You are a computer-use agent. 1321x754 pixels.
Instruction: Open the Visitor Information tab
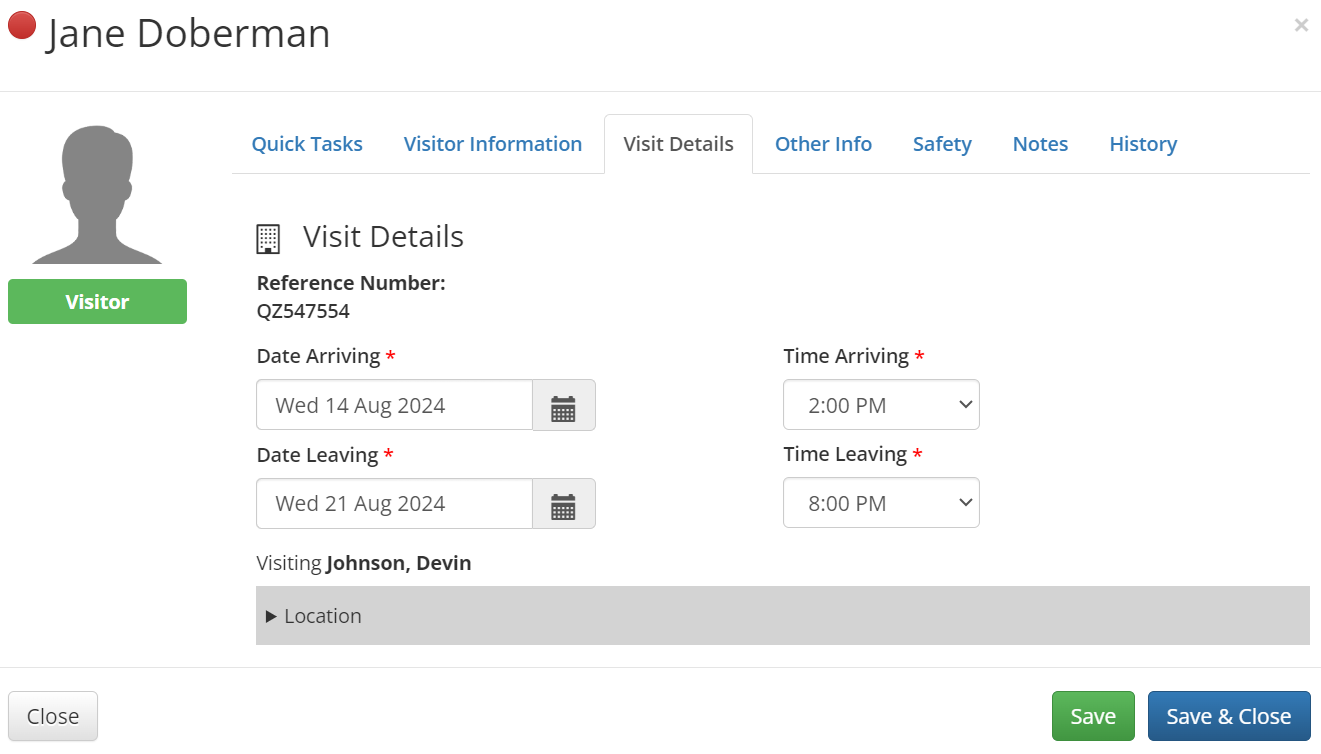click(492, 144)
